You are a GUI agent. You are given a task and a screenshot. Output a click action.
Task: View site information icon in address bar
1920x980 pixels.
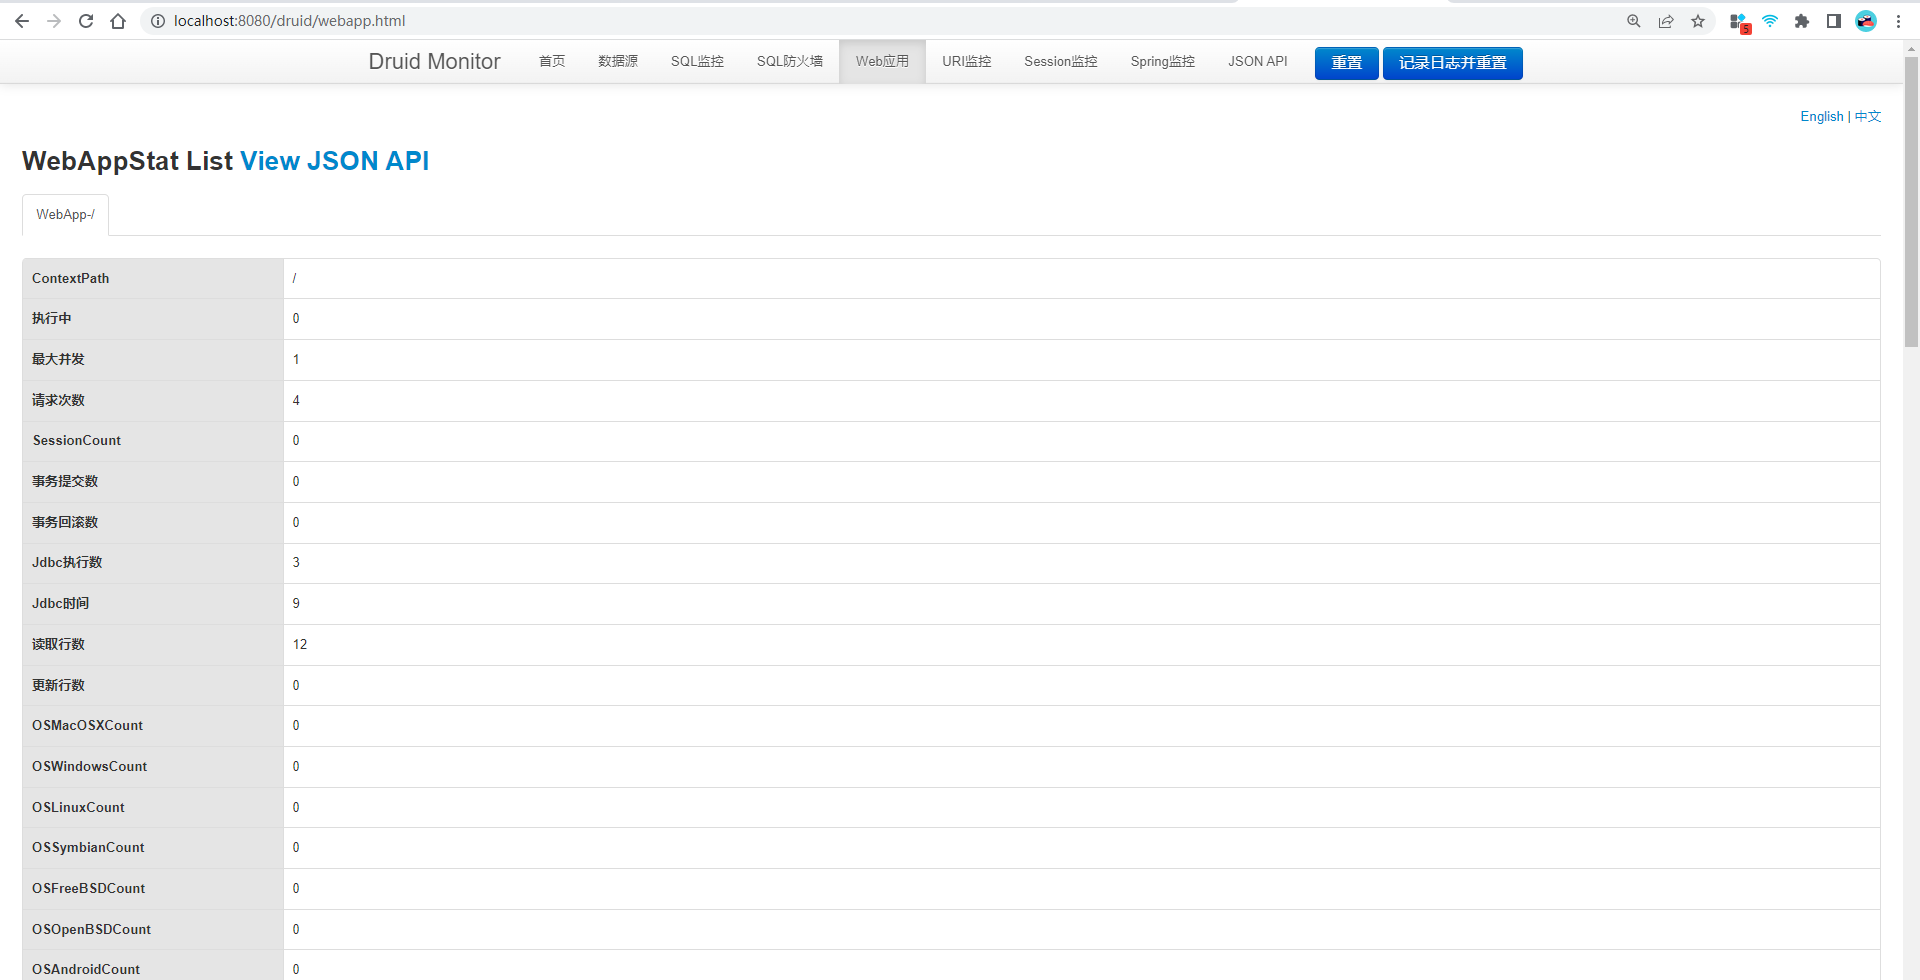[x=157, y=21]
